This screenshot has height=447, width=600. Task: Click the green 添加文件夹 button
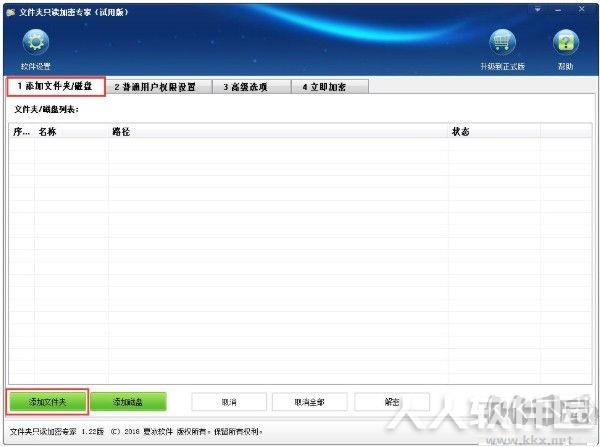47,402
